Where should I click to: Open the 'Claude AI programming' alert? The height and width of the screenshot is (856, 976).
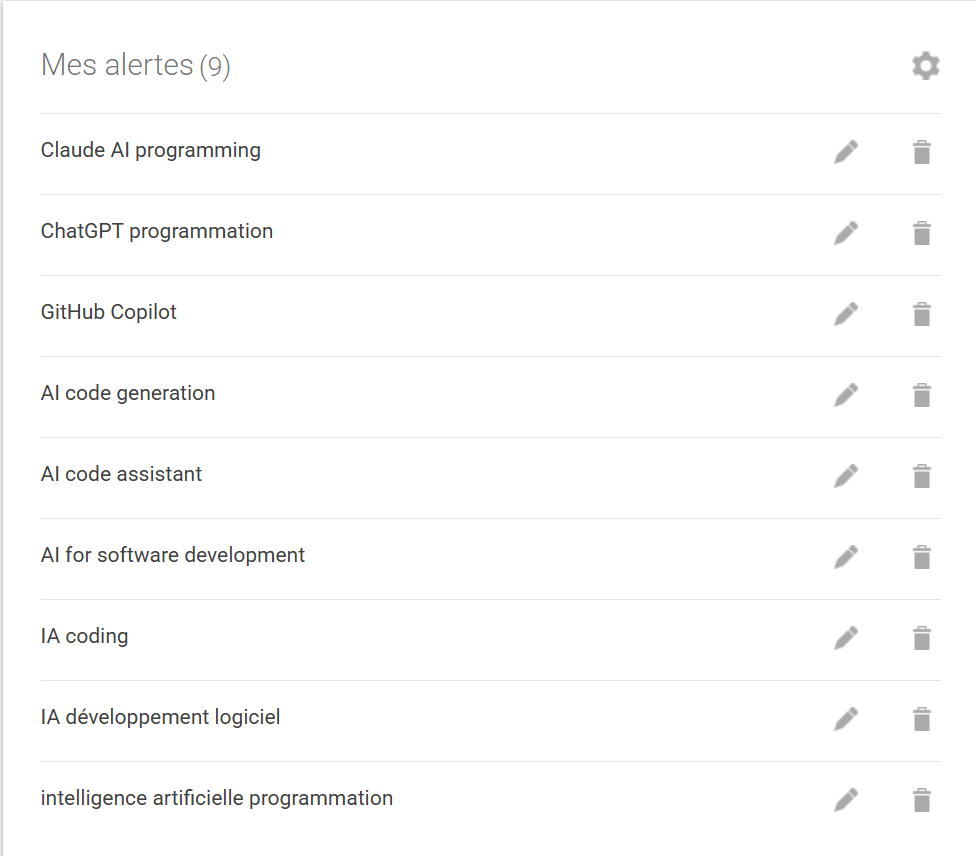[x=150, y=150]
